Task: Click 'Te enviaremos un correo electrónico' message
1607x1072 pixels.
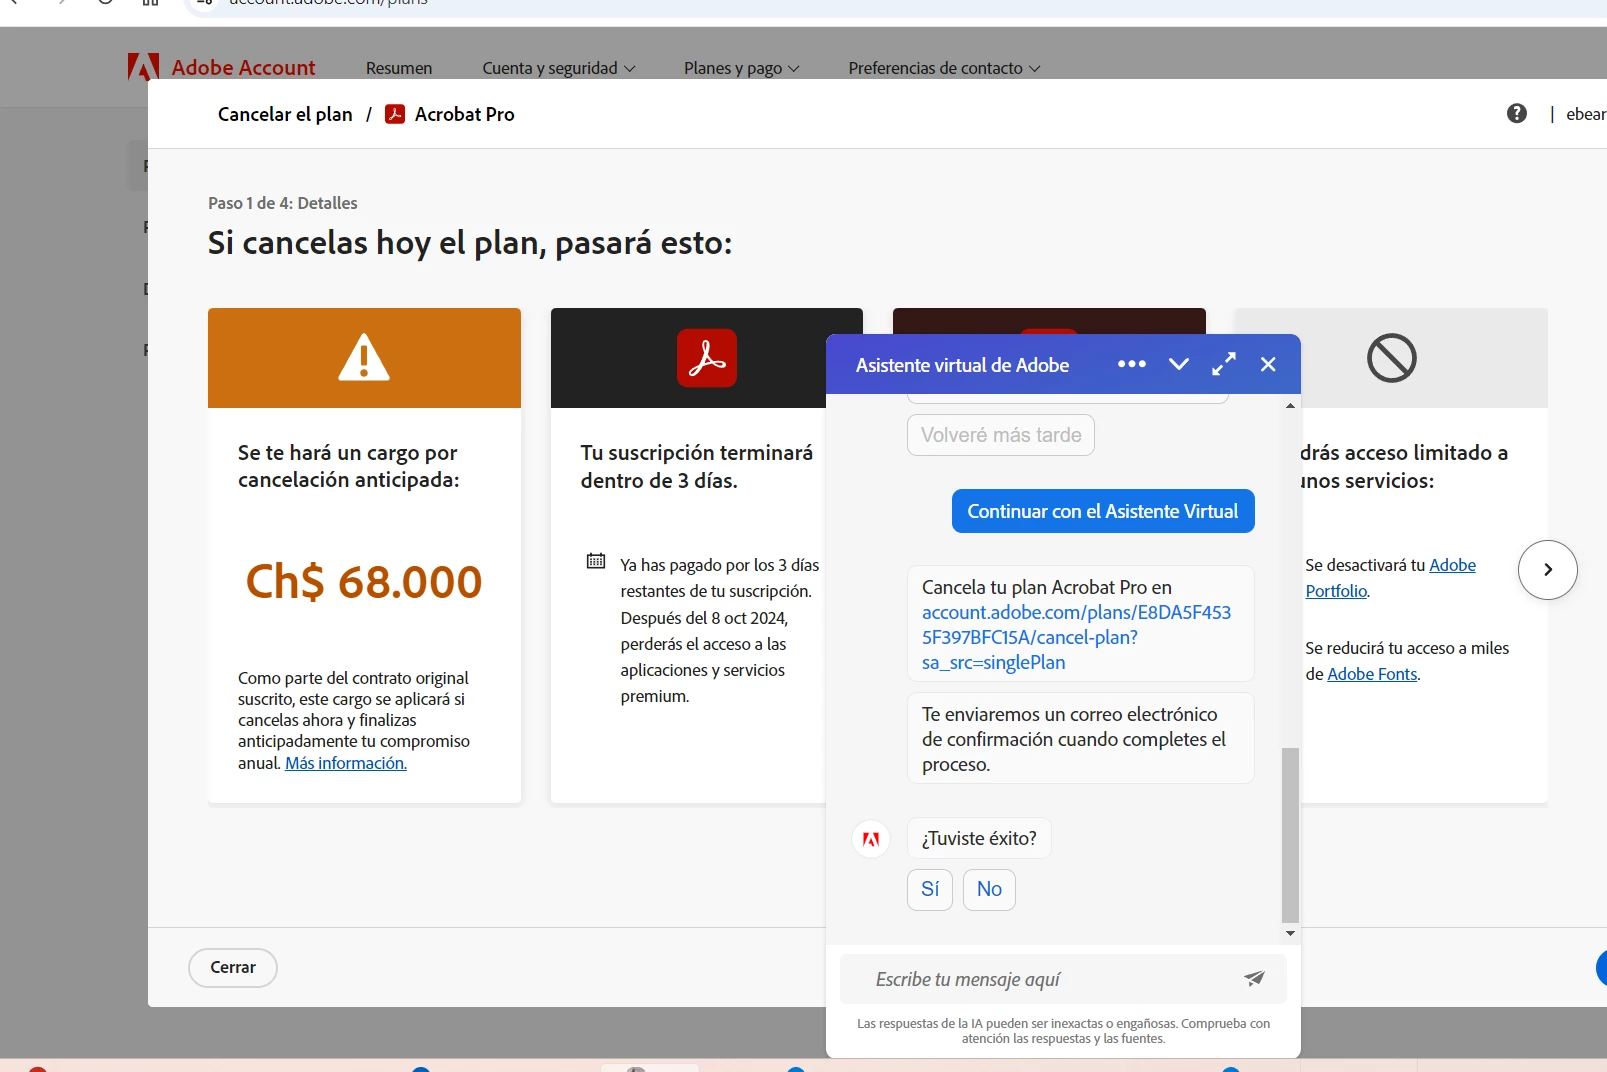Action: click(x=1080, y=738)
